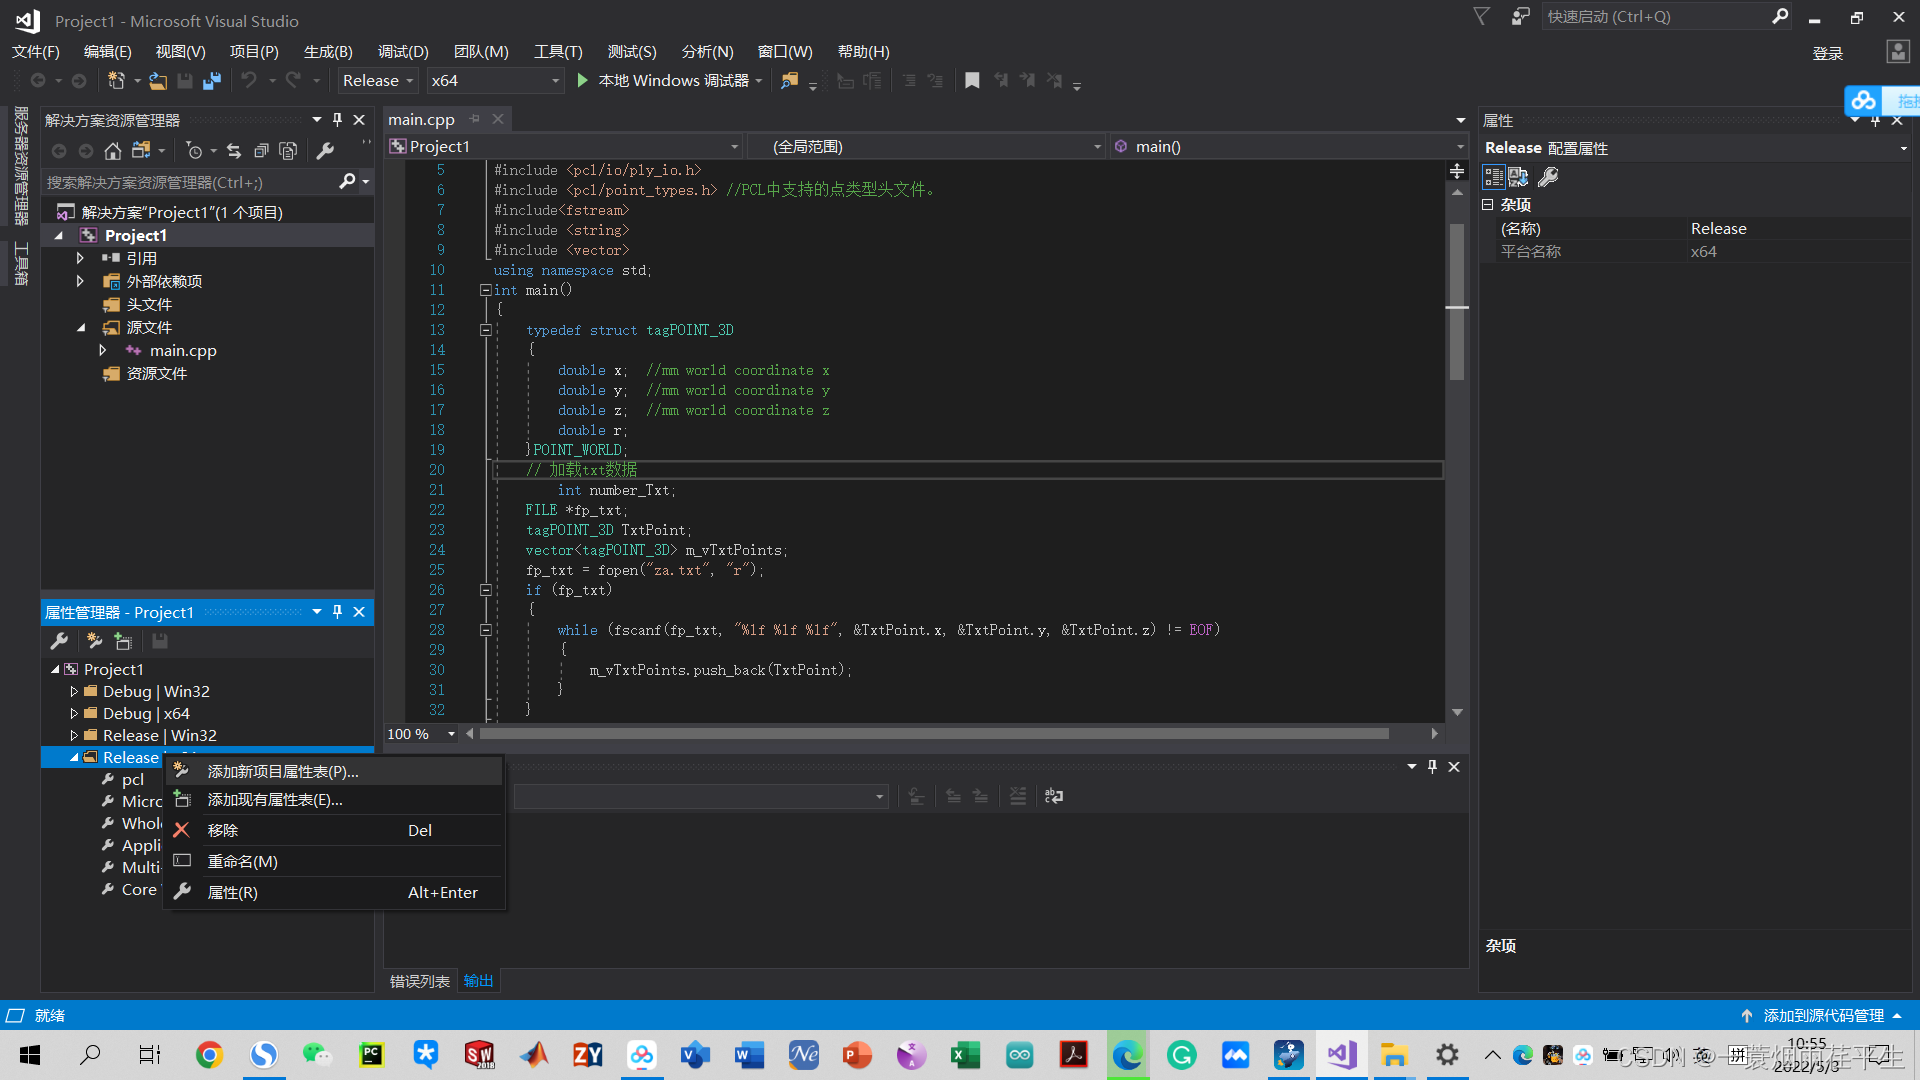
Task: Open the x64 platform dropdown
Action: pyautogui.click(x=495, y=81)
